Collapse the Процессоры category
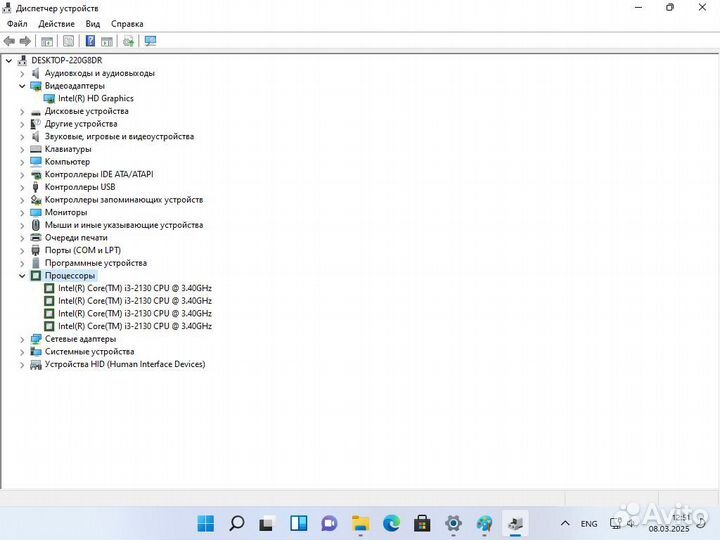The height and width of the screenshot is (540, 720). 22,276
